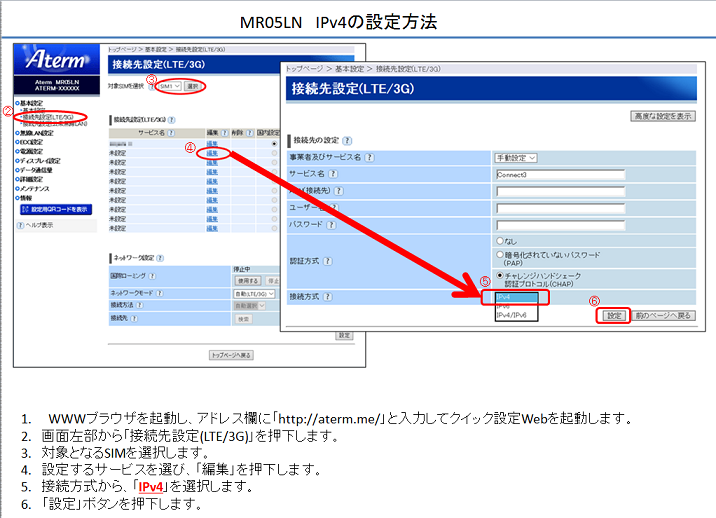Screen dimensions: 716x518
Task: Click the 設定 button in front panel
Action: tap(614, 316)
